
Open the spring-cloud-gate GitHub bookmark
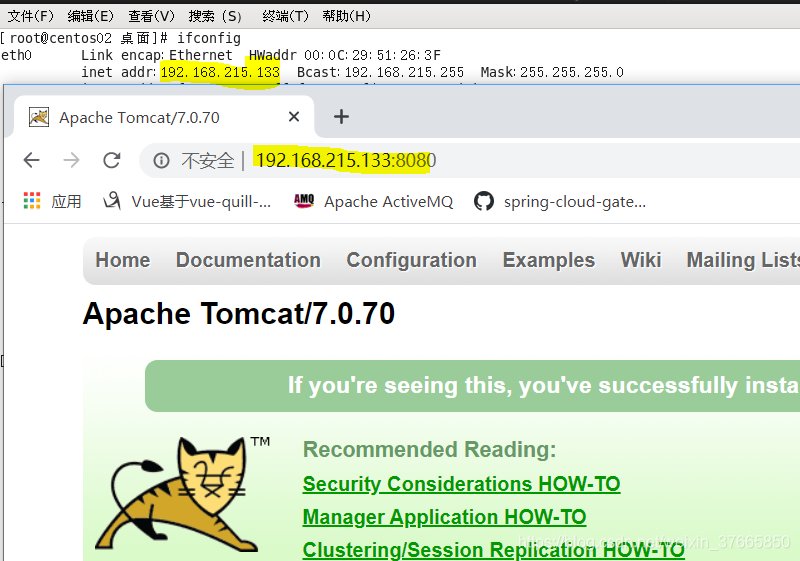[x=560, y=201]
